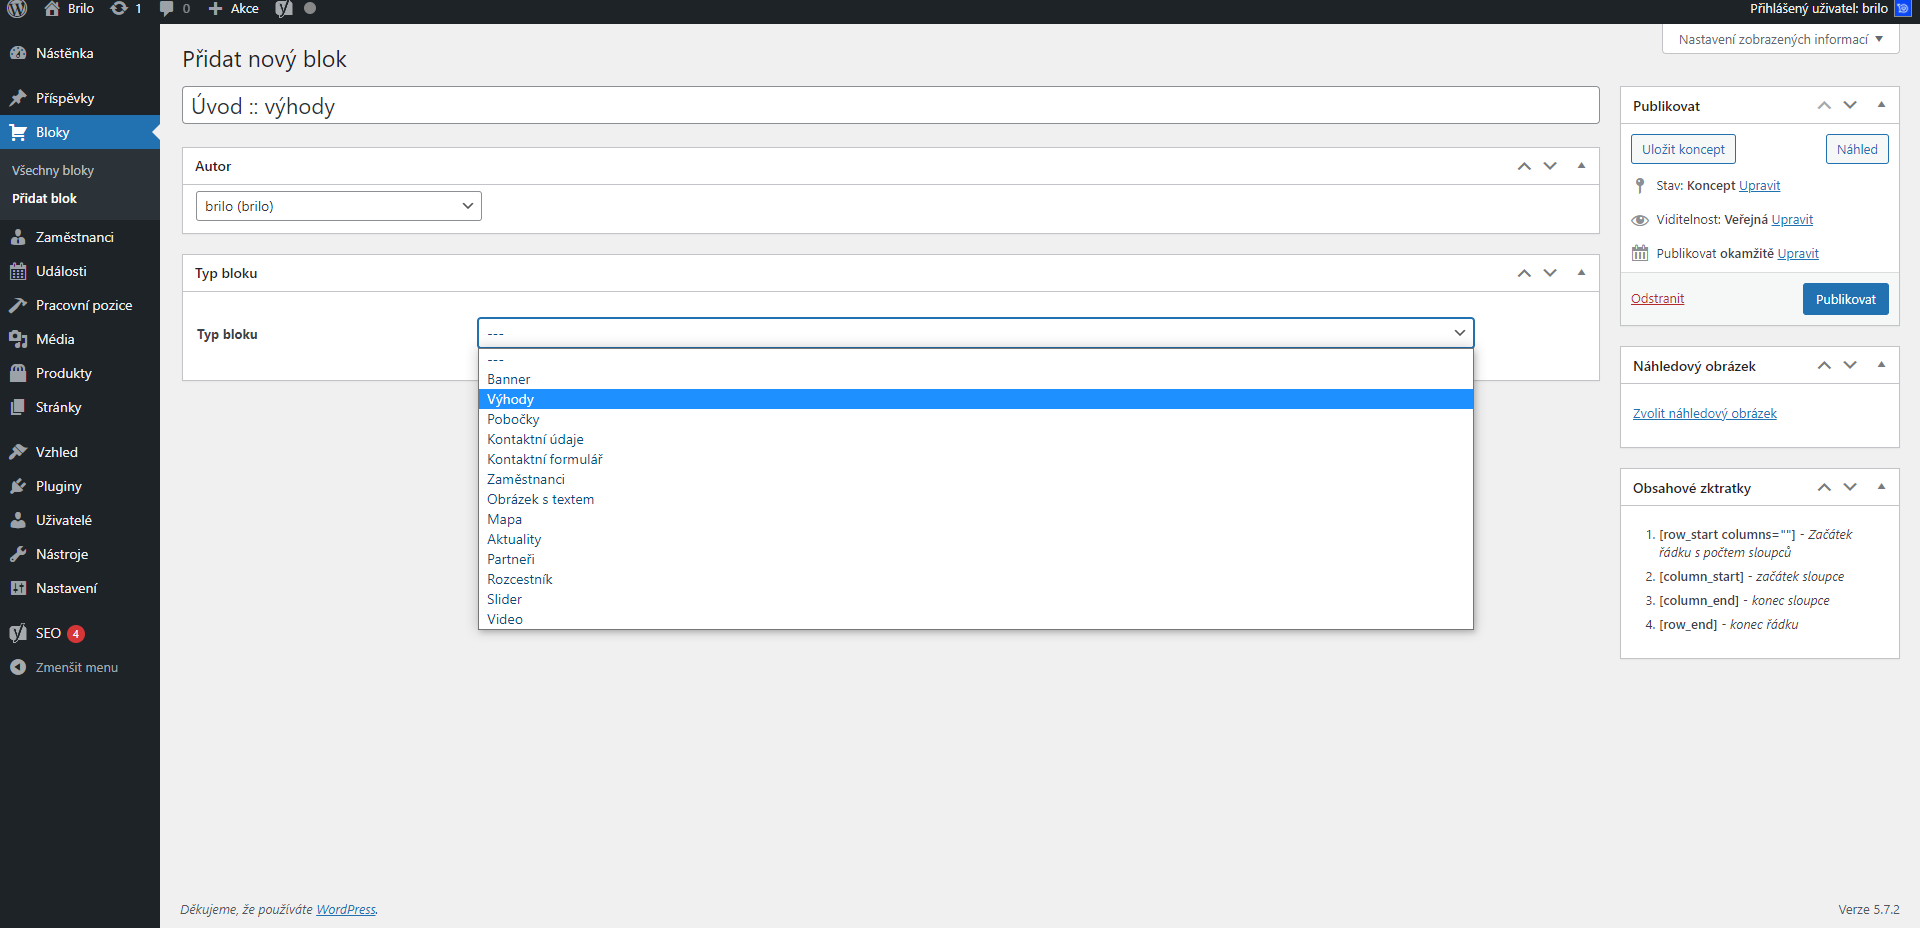The height and width of the screenshot is (928, 1920).
Task: Open Všechny bloky submenu item
Action: (53, 170)
